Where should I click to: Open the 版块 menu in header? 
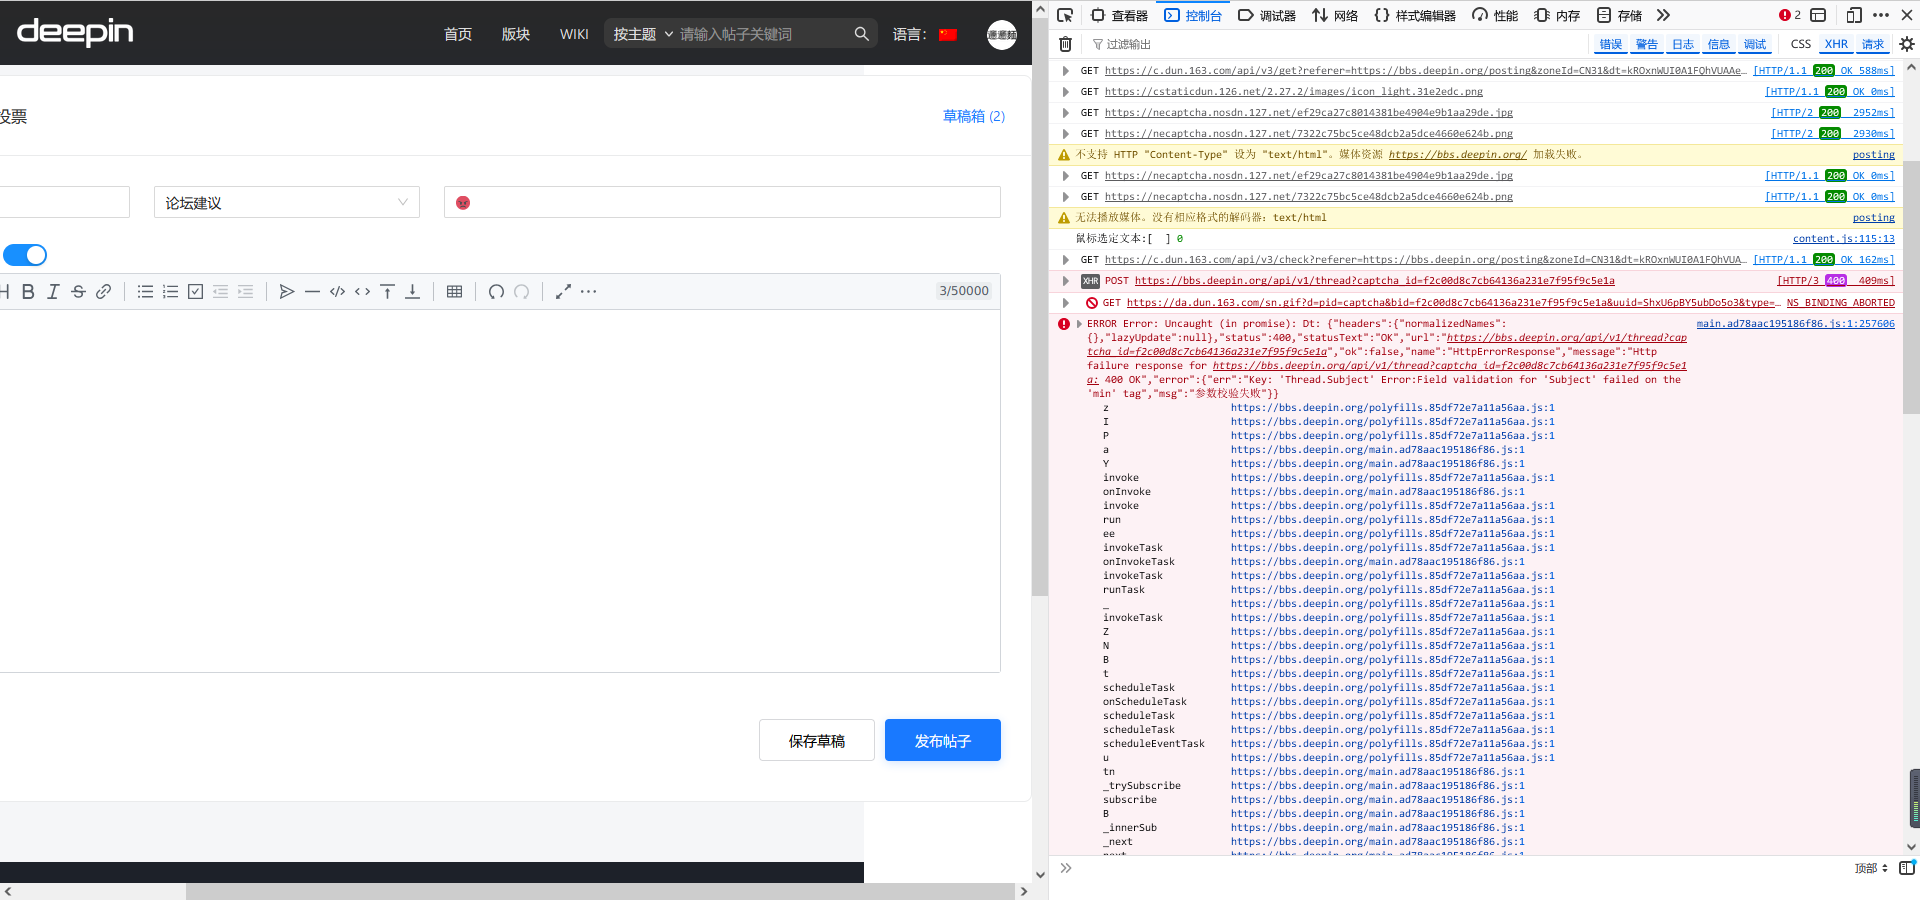pos(516,34)
